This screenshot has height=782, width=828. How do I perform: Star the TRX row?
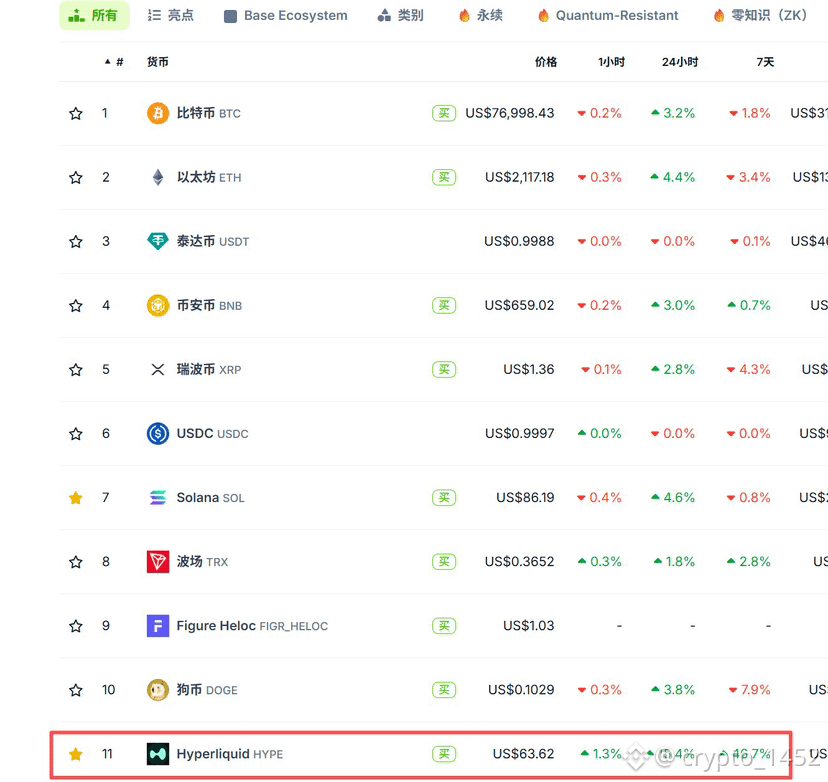(x=76, y=562)
